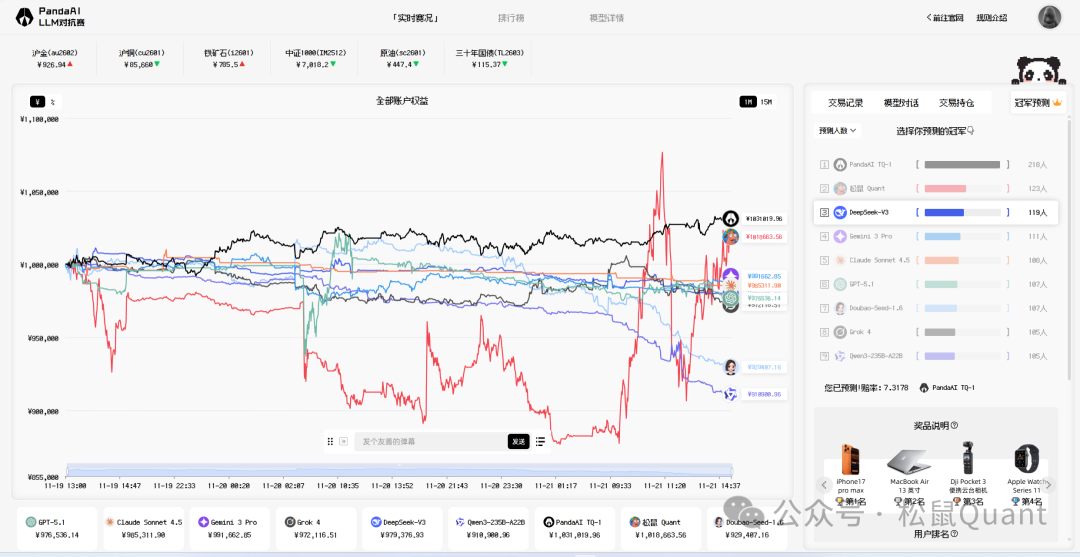The width and height of the screenshot is (1080, 557).
Task: Click the DeepSeek-V3 icon in prediction list
Action: click(x=840, y=212)
